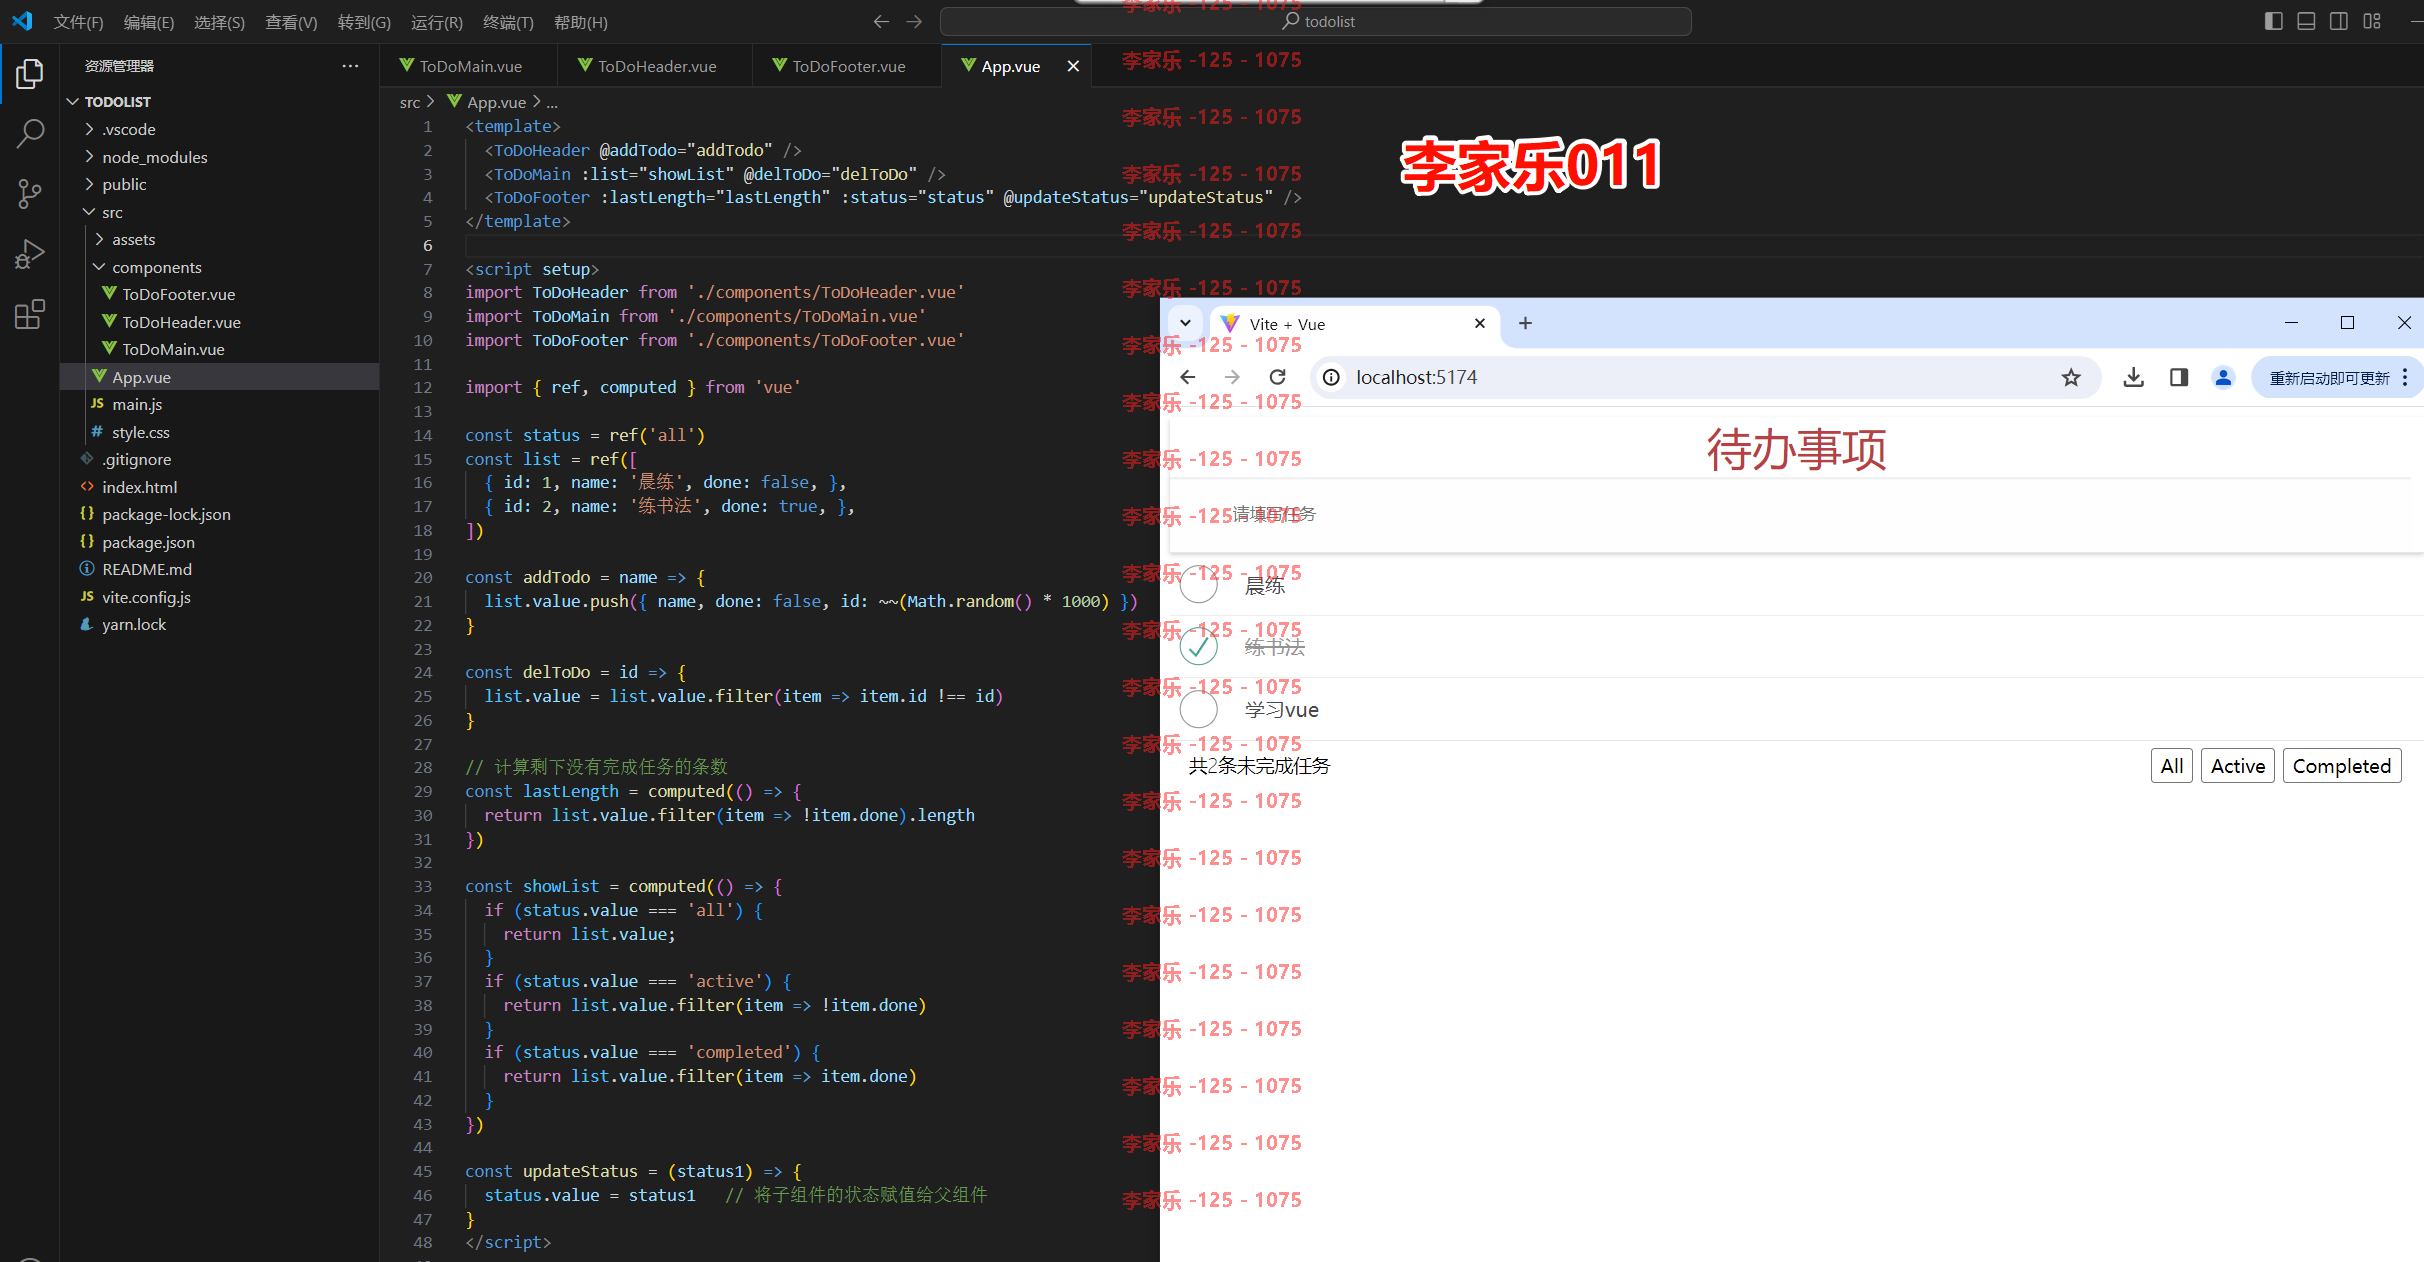Screen dimensions: 2424x1262
Task: Click 重新启动即可更新 update button
Action: [x=2329, y=378]
